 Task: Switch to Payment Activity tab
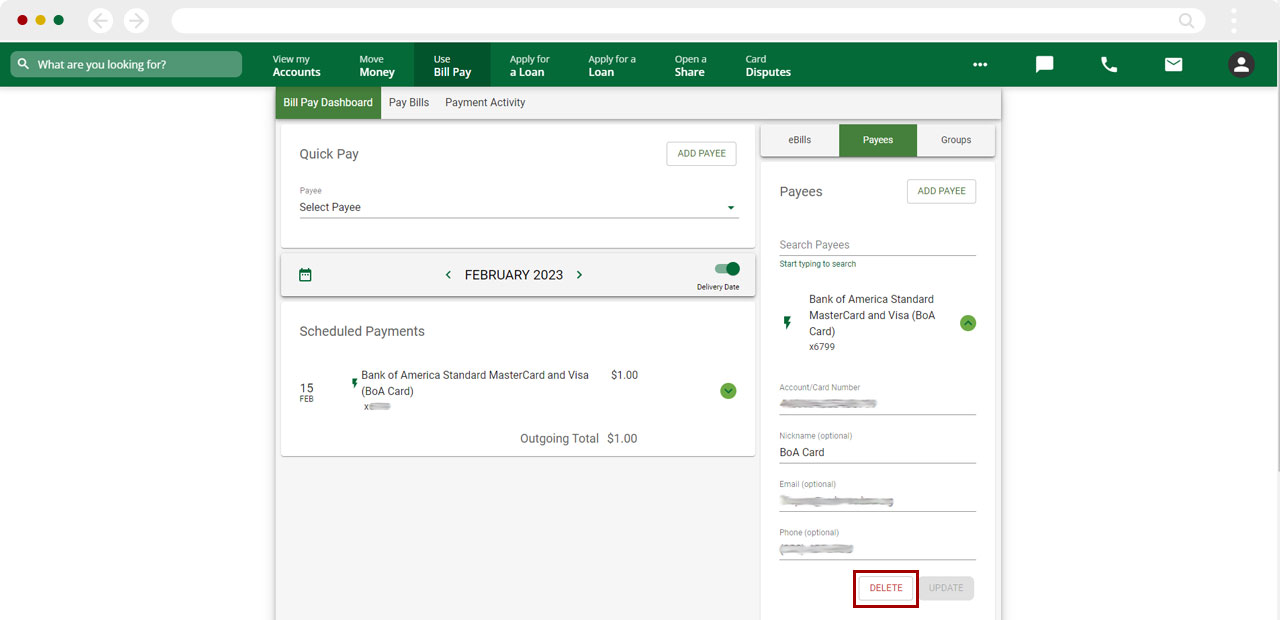coord(485,102)
